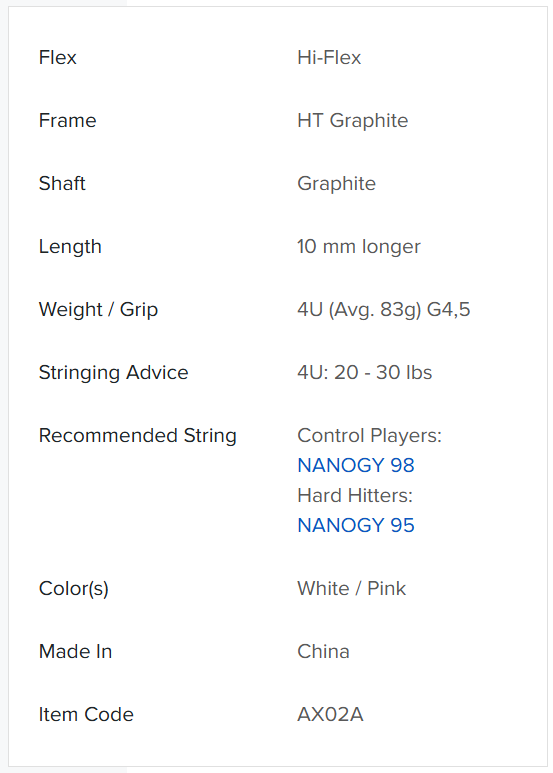553x773 pixels.
Task: Click the Shaft label
Action: pos(62,183)
